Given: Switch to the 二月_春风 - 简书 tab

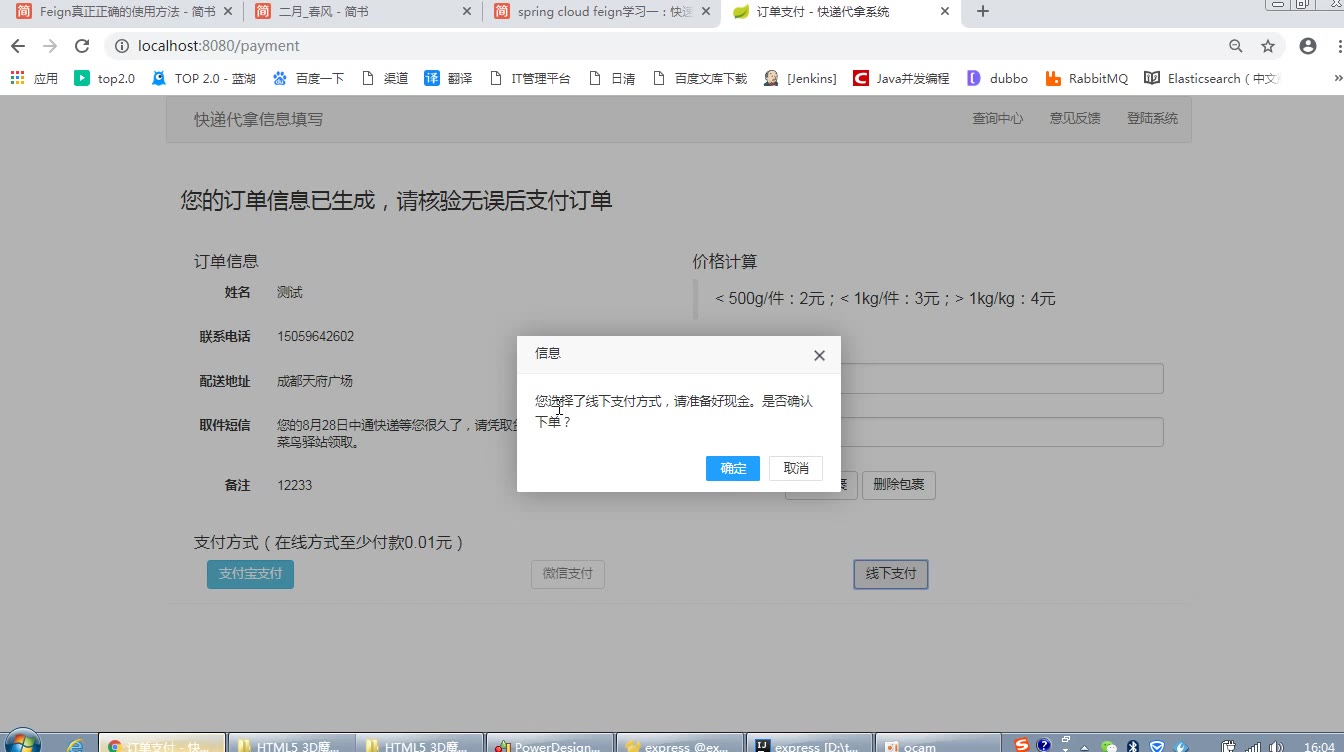Looking at the screenshot, I should (x=362, y=12).
